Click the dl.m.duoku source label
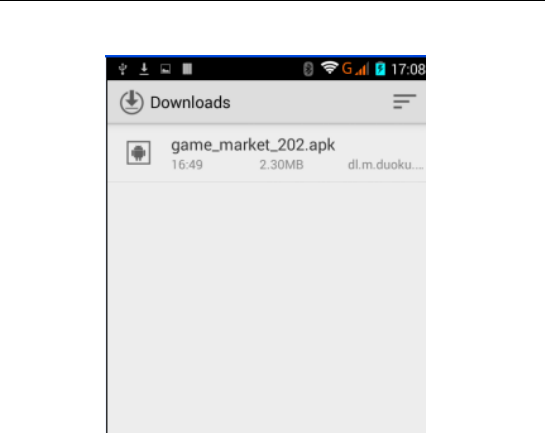 pyautogui.click(x=386, y=165)
